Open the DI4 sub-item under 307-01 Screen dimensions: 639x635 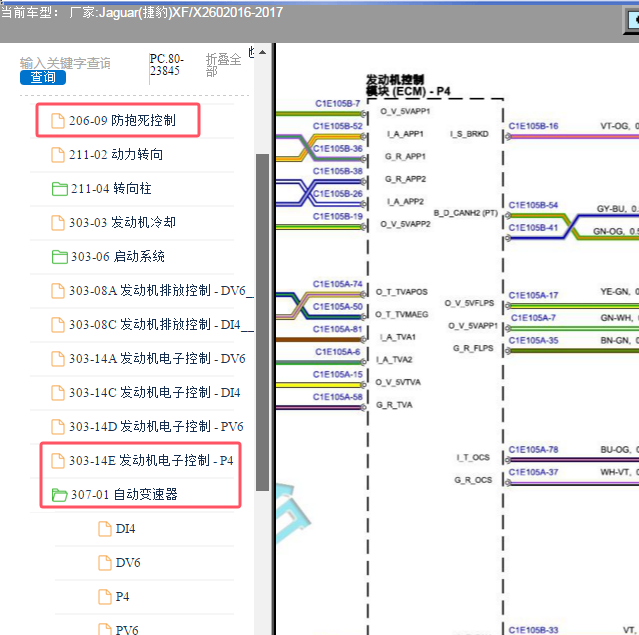[126, 529]
